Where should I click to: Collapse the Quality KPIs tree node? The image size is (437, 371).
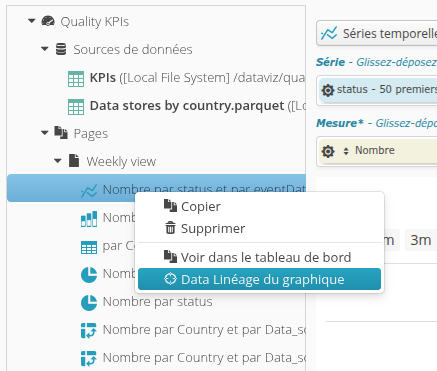(32, 21)
